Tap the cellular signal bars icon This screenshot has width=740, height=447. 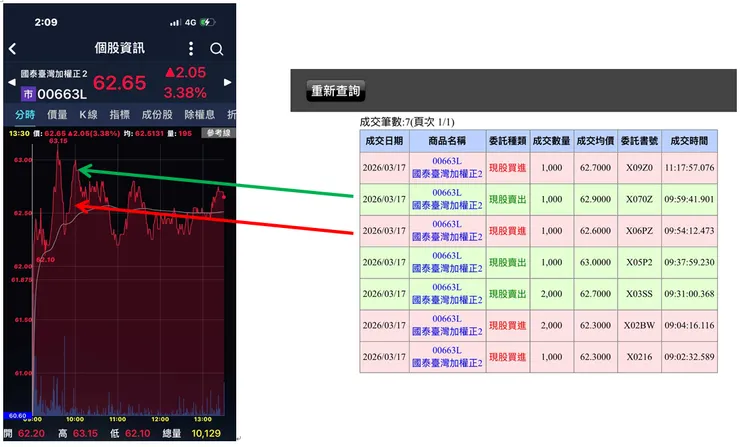coord(176,22)
